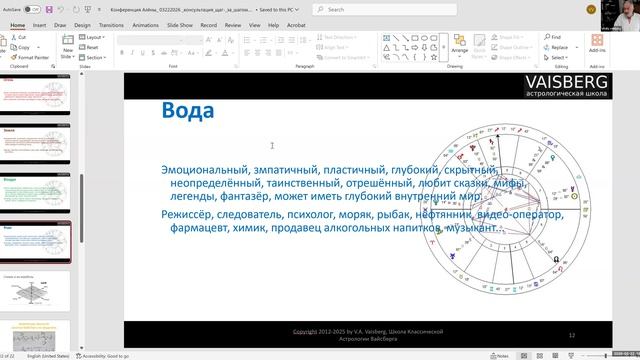640x360 pixels.
Task: Click the Find button
Action: tap(553, 37)
